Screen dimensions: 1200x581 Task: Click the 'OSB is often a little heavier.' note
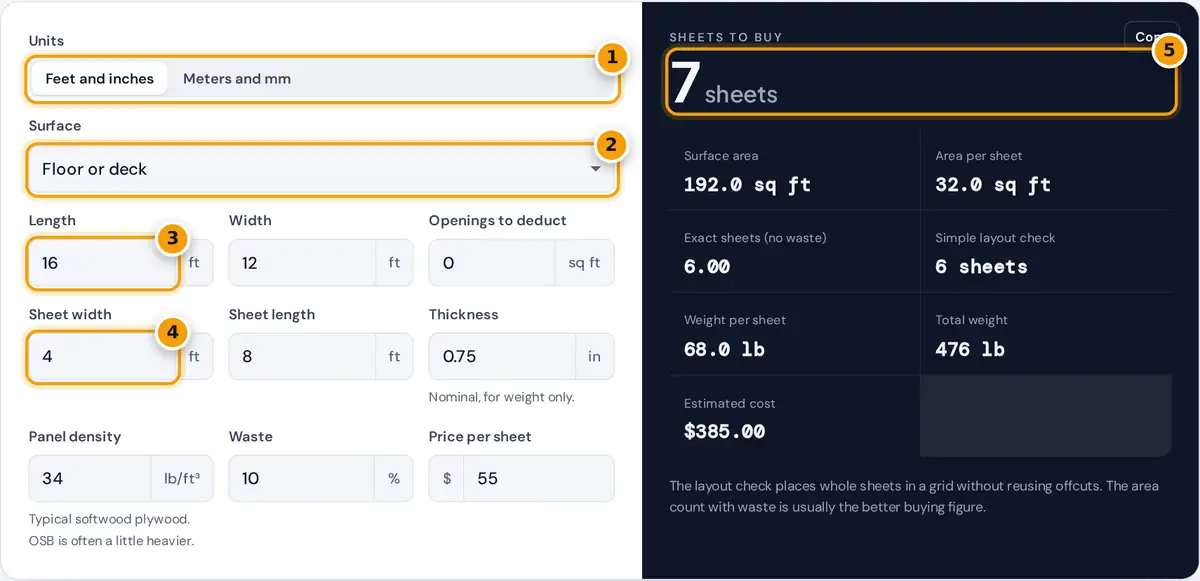click(111, 541)
